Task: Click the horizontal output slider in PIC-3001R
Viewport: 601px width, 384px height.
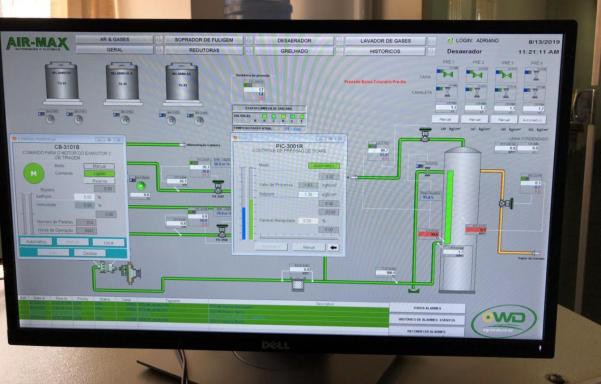Action: tap(298, 237)
